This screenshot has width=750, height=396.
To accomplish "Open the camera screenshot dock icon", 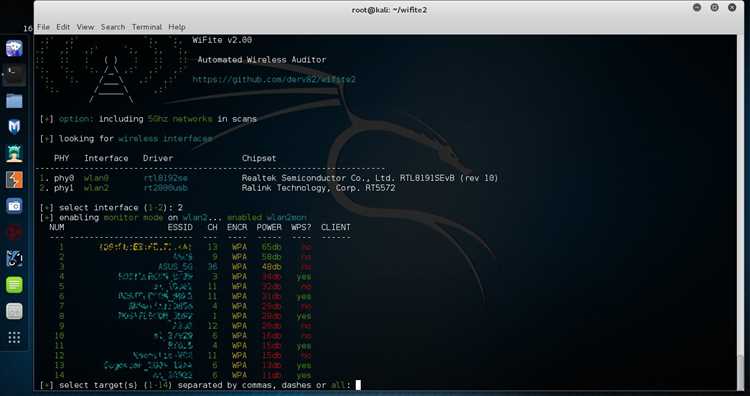I will (x=14, y=206).
